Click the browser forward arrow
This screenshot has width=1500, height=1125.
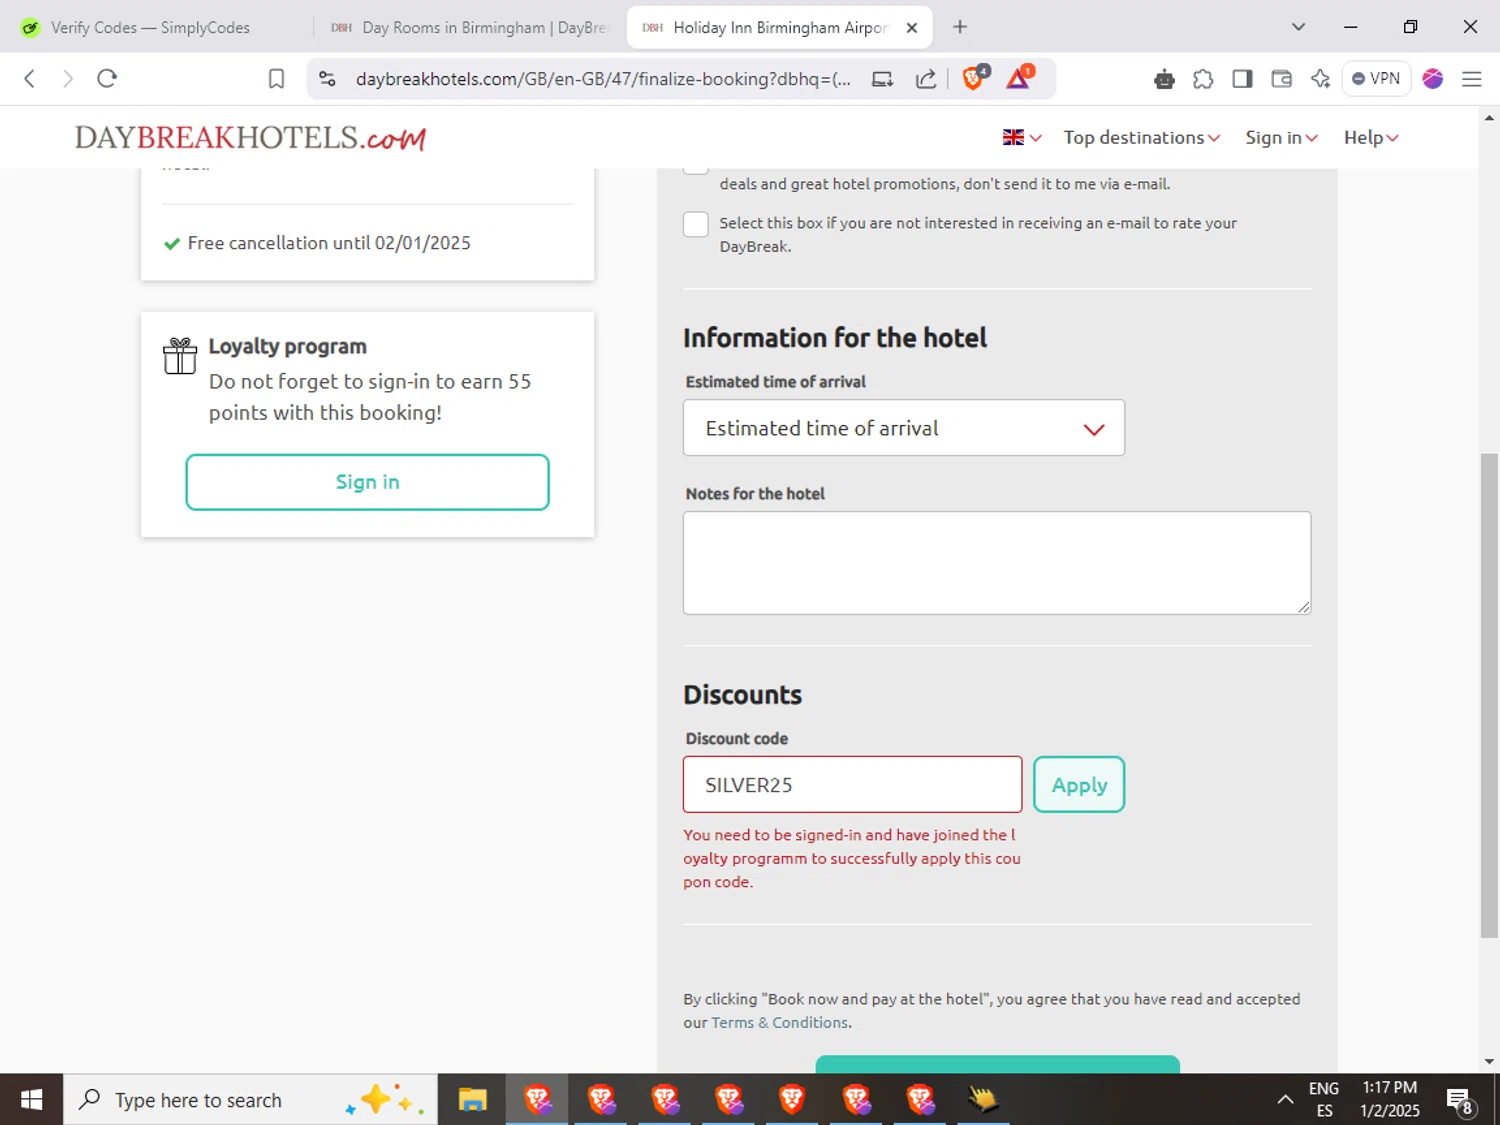67,78
